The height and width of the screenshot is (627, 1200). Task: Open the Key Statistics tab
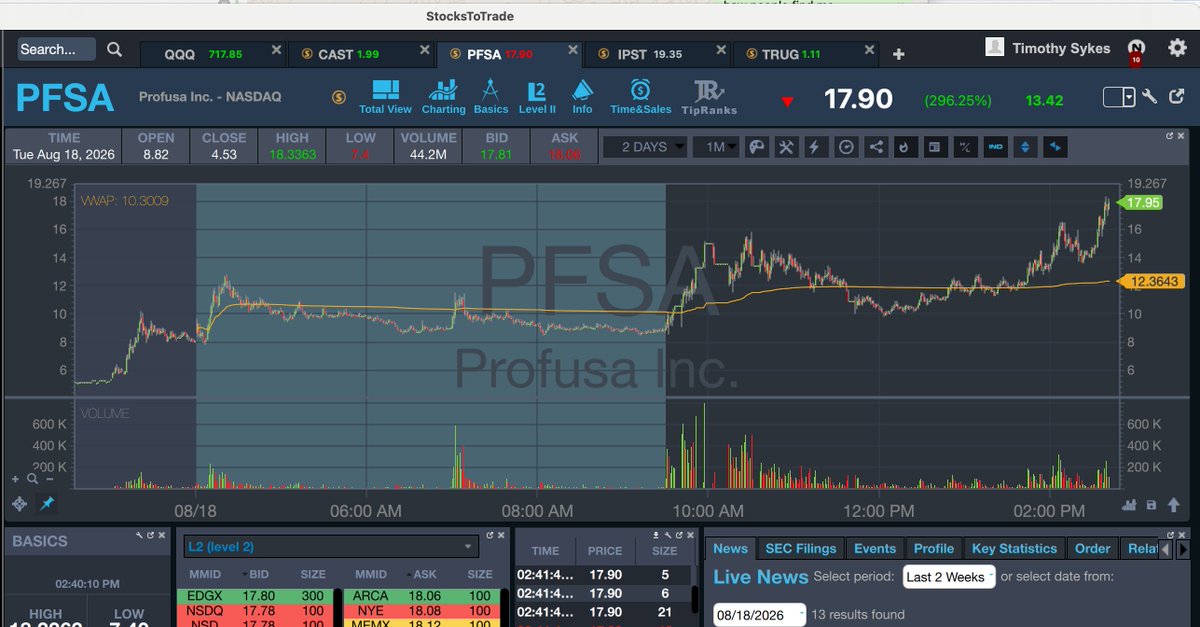pyautogui.click(x=1014, y=548)
